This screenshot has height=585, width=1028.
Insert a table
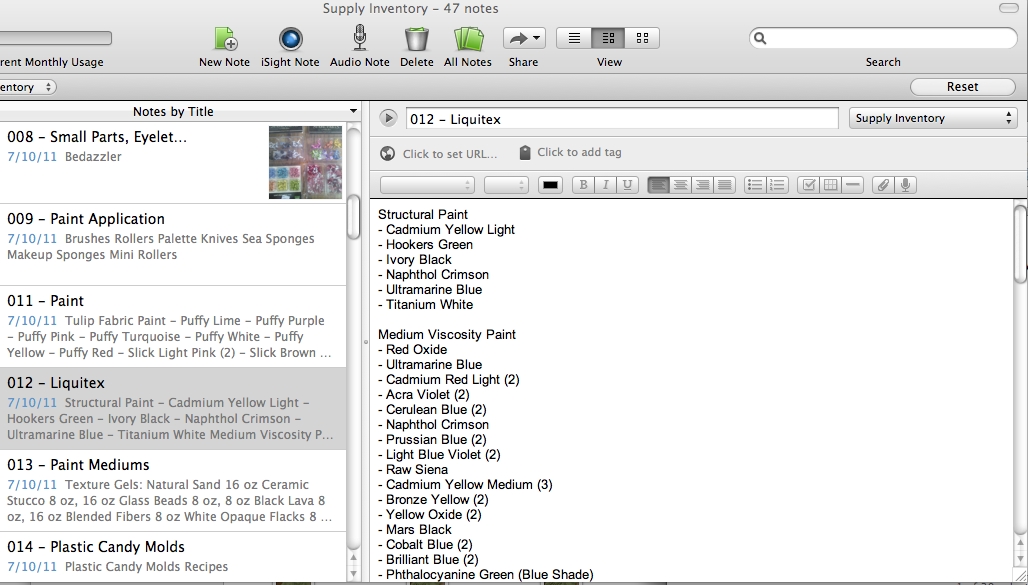click(831, 185)
